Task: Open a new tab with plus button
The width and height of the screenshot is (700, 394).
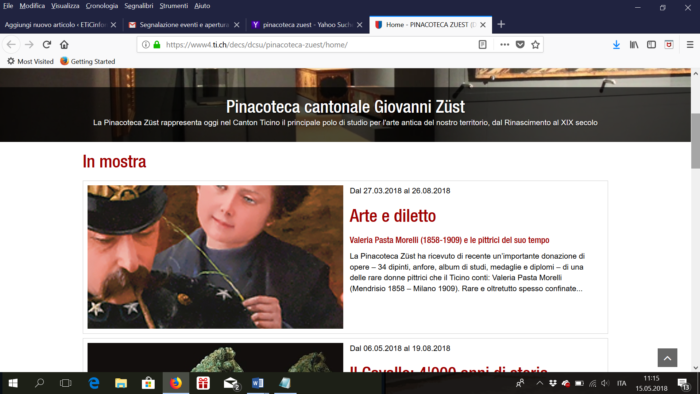Action: (501, 25)
